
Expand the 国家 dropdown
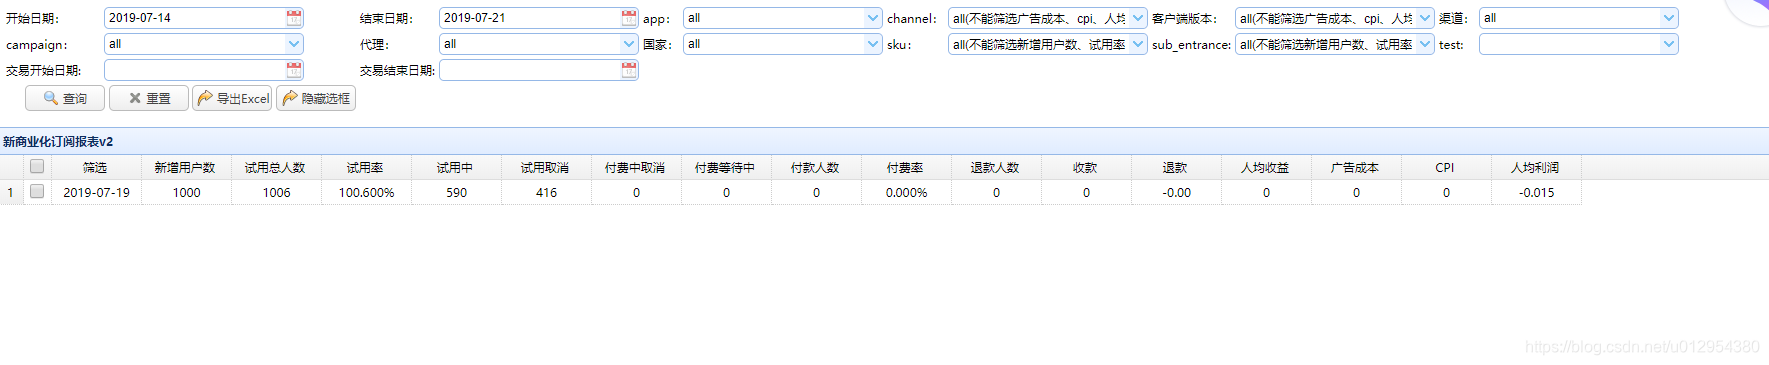(x=873, y=44)
